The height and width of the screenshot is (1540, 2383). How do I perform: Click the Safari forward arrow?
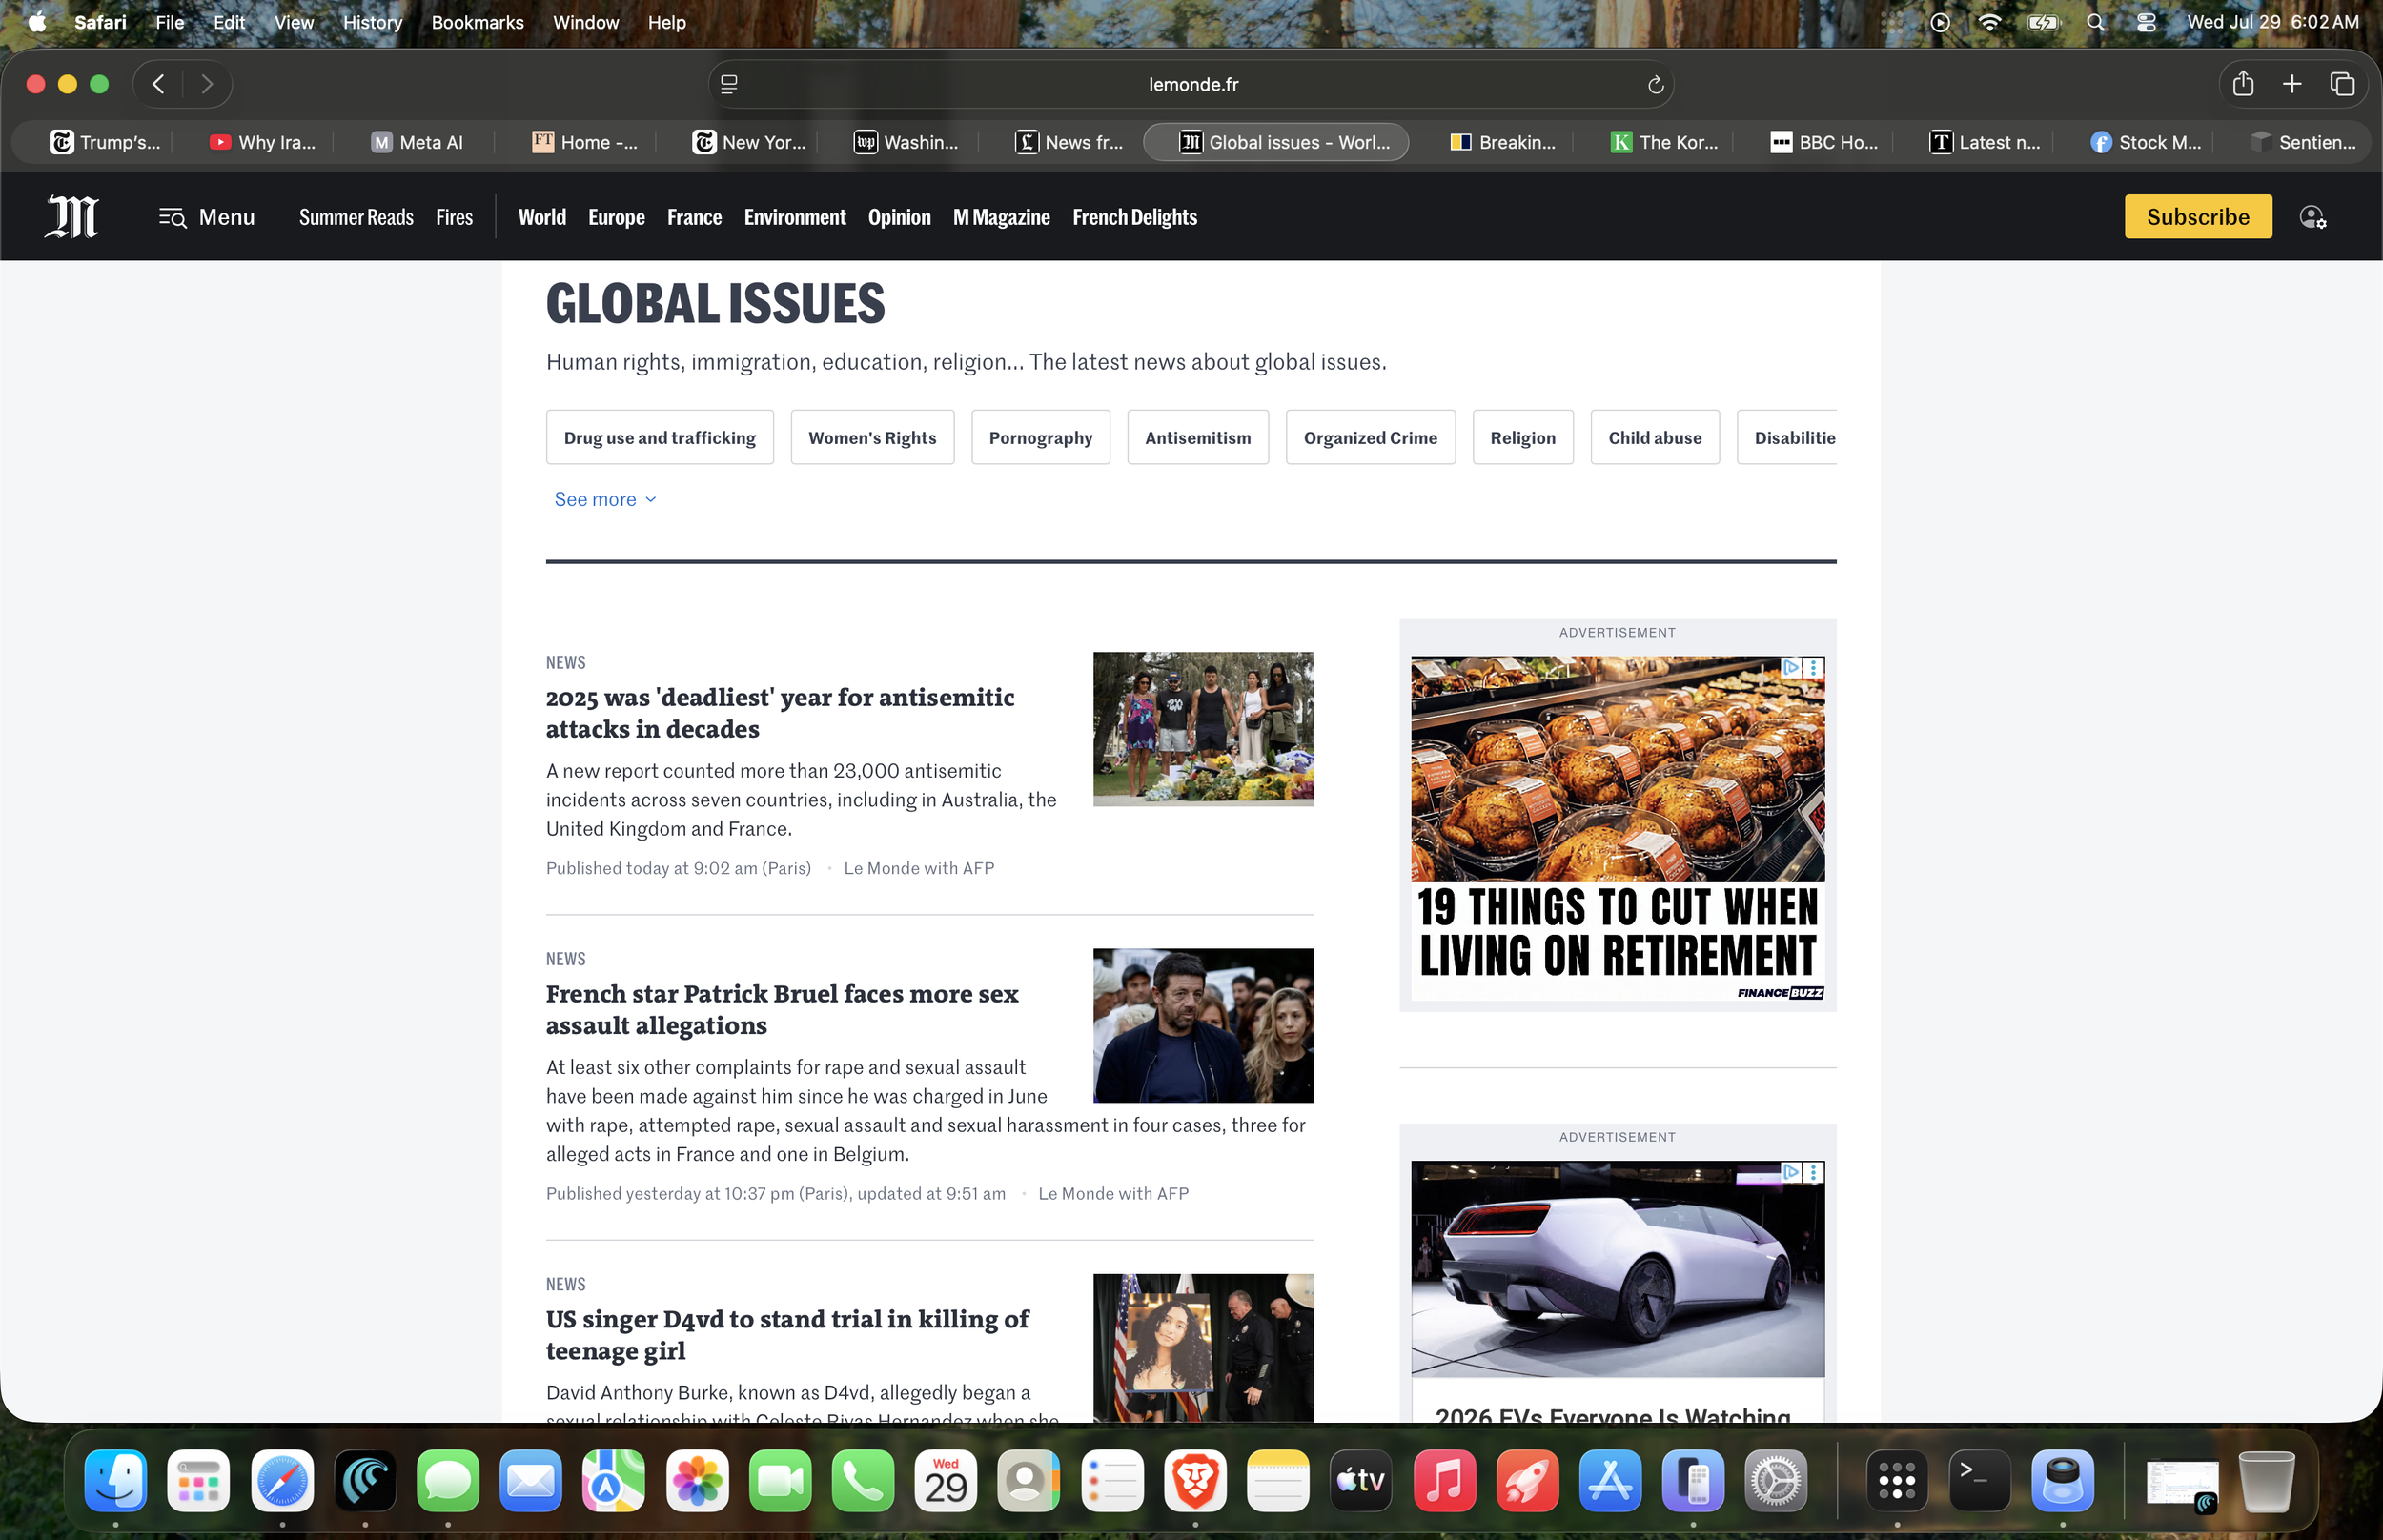[207, 84]
